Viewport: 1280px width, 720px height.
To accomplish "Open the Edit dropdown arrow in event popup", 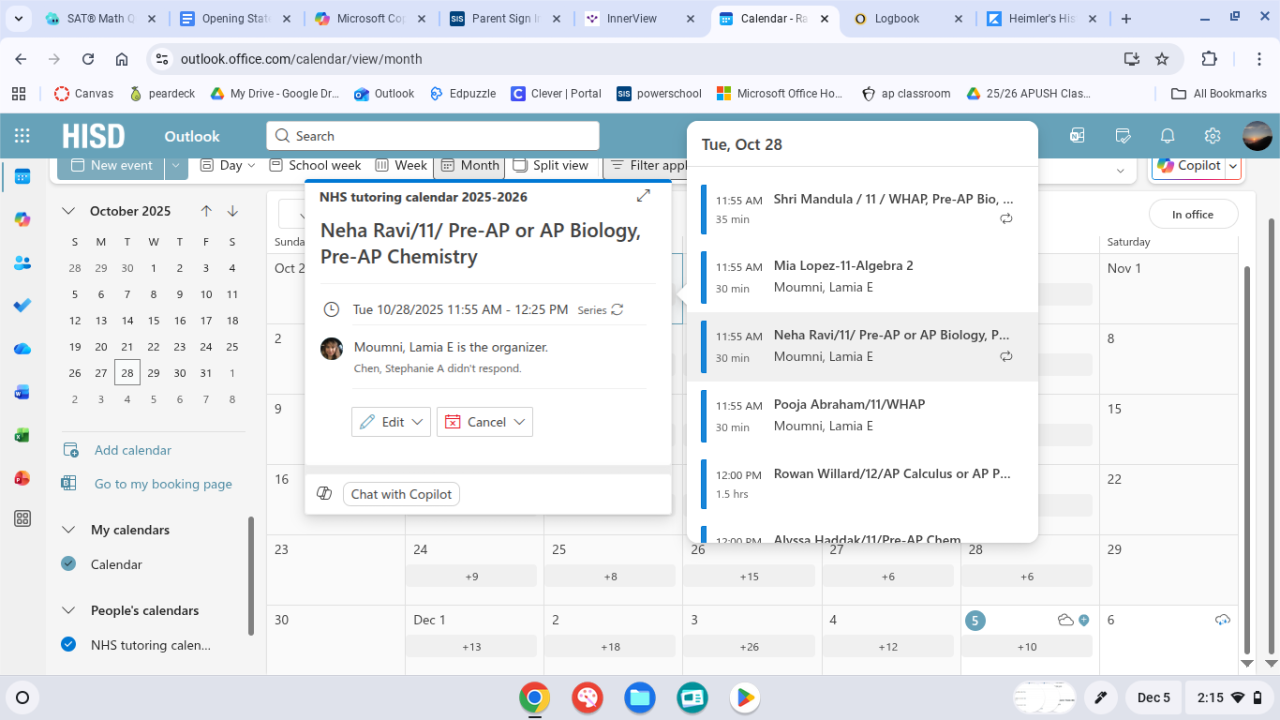I will point(418,422).
